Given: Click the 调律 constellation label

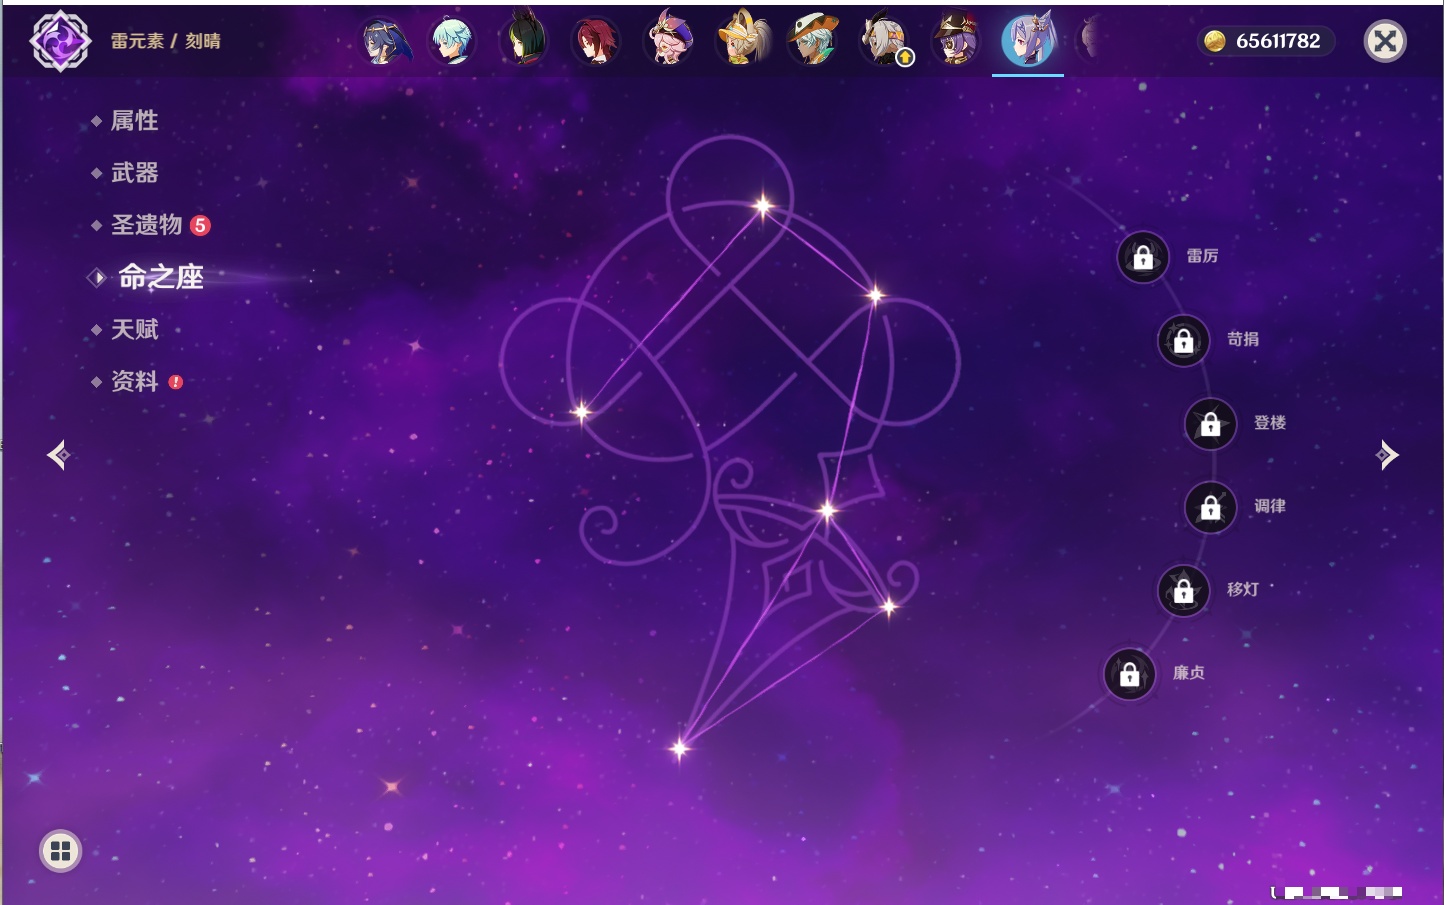Looking at the screenshot, I should pos(1270,506).
